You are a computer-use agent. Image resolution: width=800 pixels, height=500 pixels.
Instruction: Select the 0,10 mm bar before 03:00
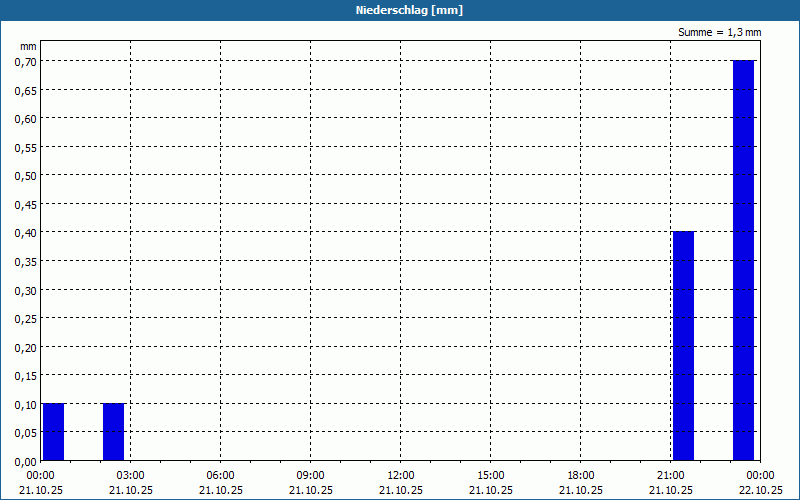pyautogui.click(x=113, y=432)
